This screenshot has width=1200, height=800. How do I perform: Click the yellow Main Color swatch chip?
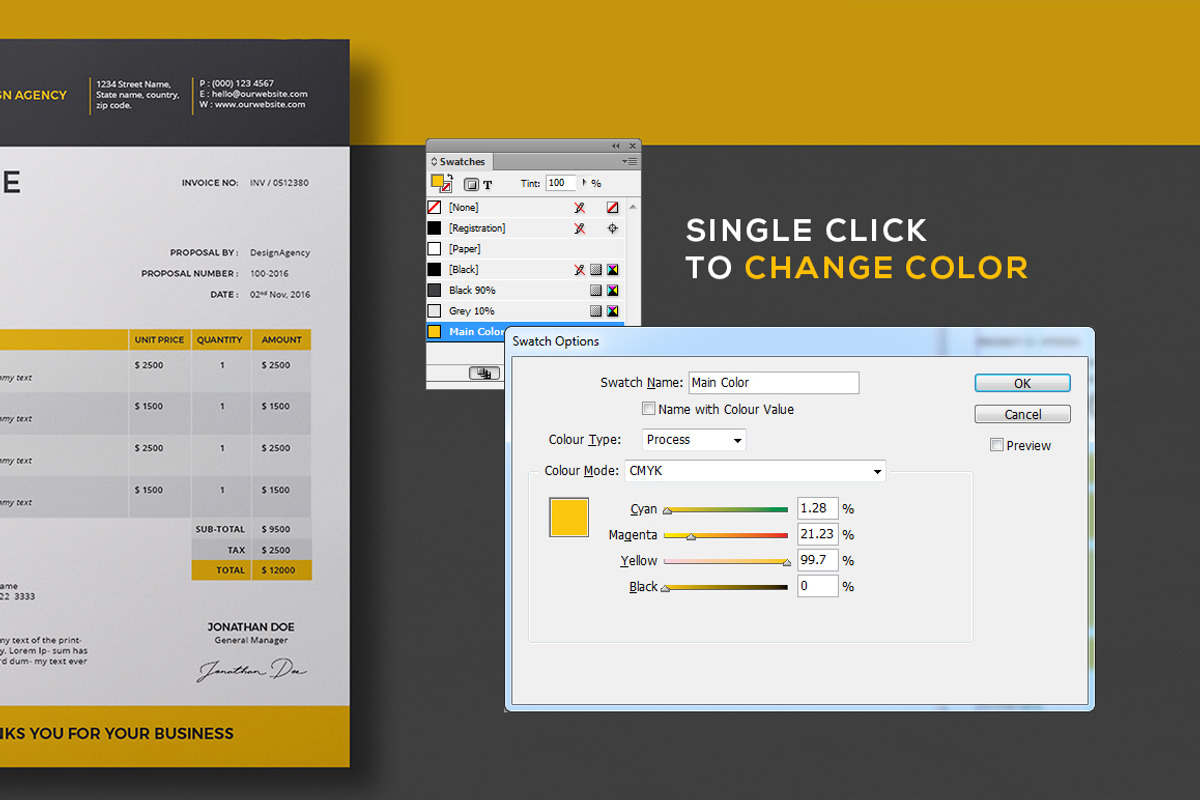point(434,331)
